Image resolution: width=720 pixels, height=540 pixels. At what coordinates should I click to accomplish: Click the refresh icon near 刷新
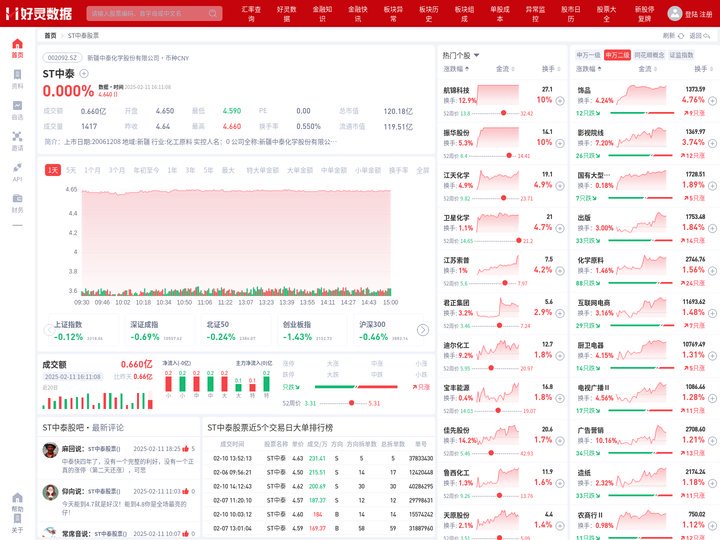681,36
